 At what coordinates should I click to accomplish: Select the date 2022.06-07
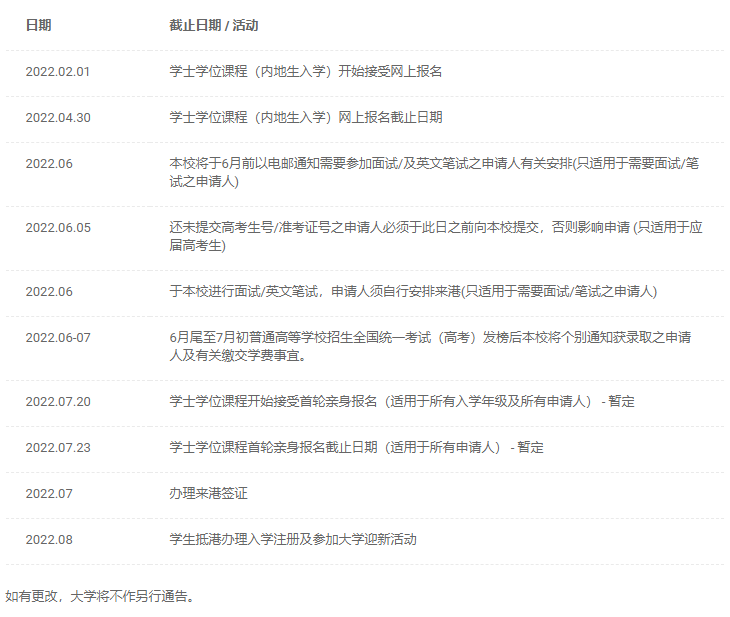(57, 338)
